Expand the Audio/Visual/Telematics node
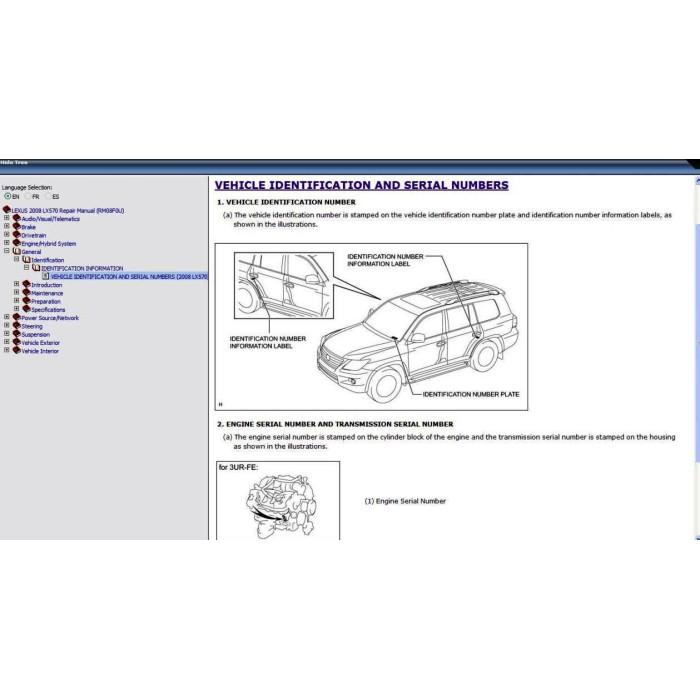The width and height of the screenshot is (700, 700). 7,218
